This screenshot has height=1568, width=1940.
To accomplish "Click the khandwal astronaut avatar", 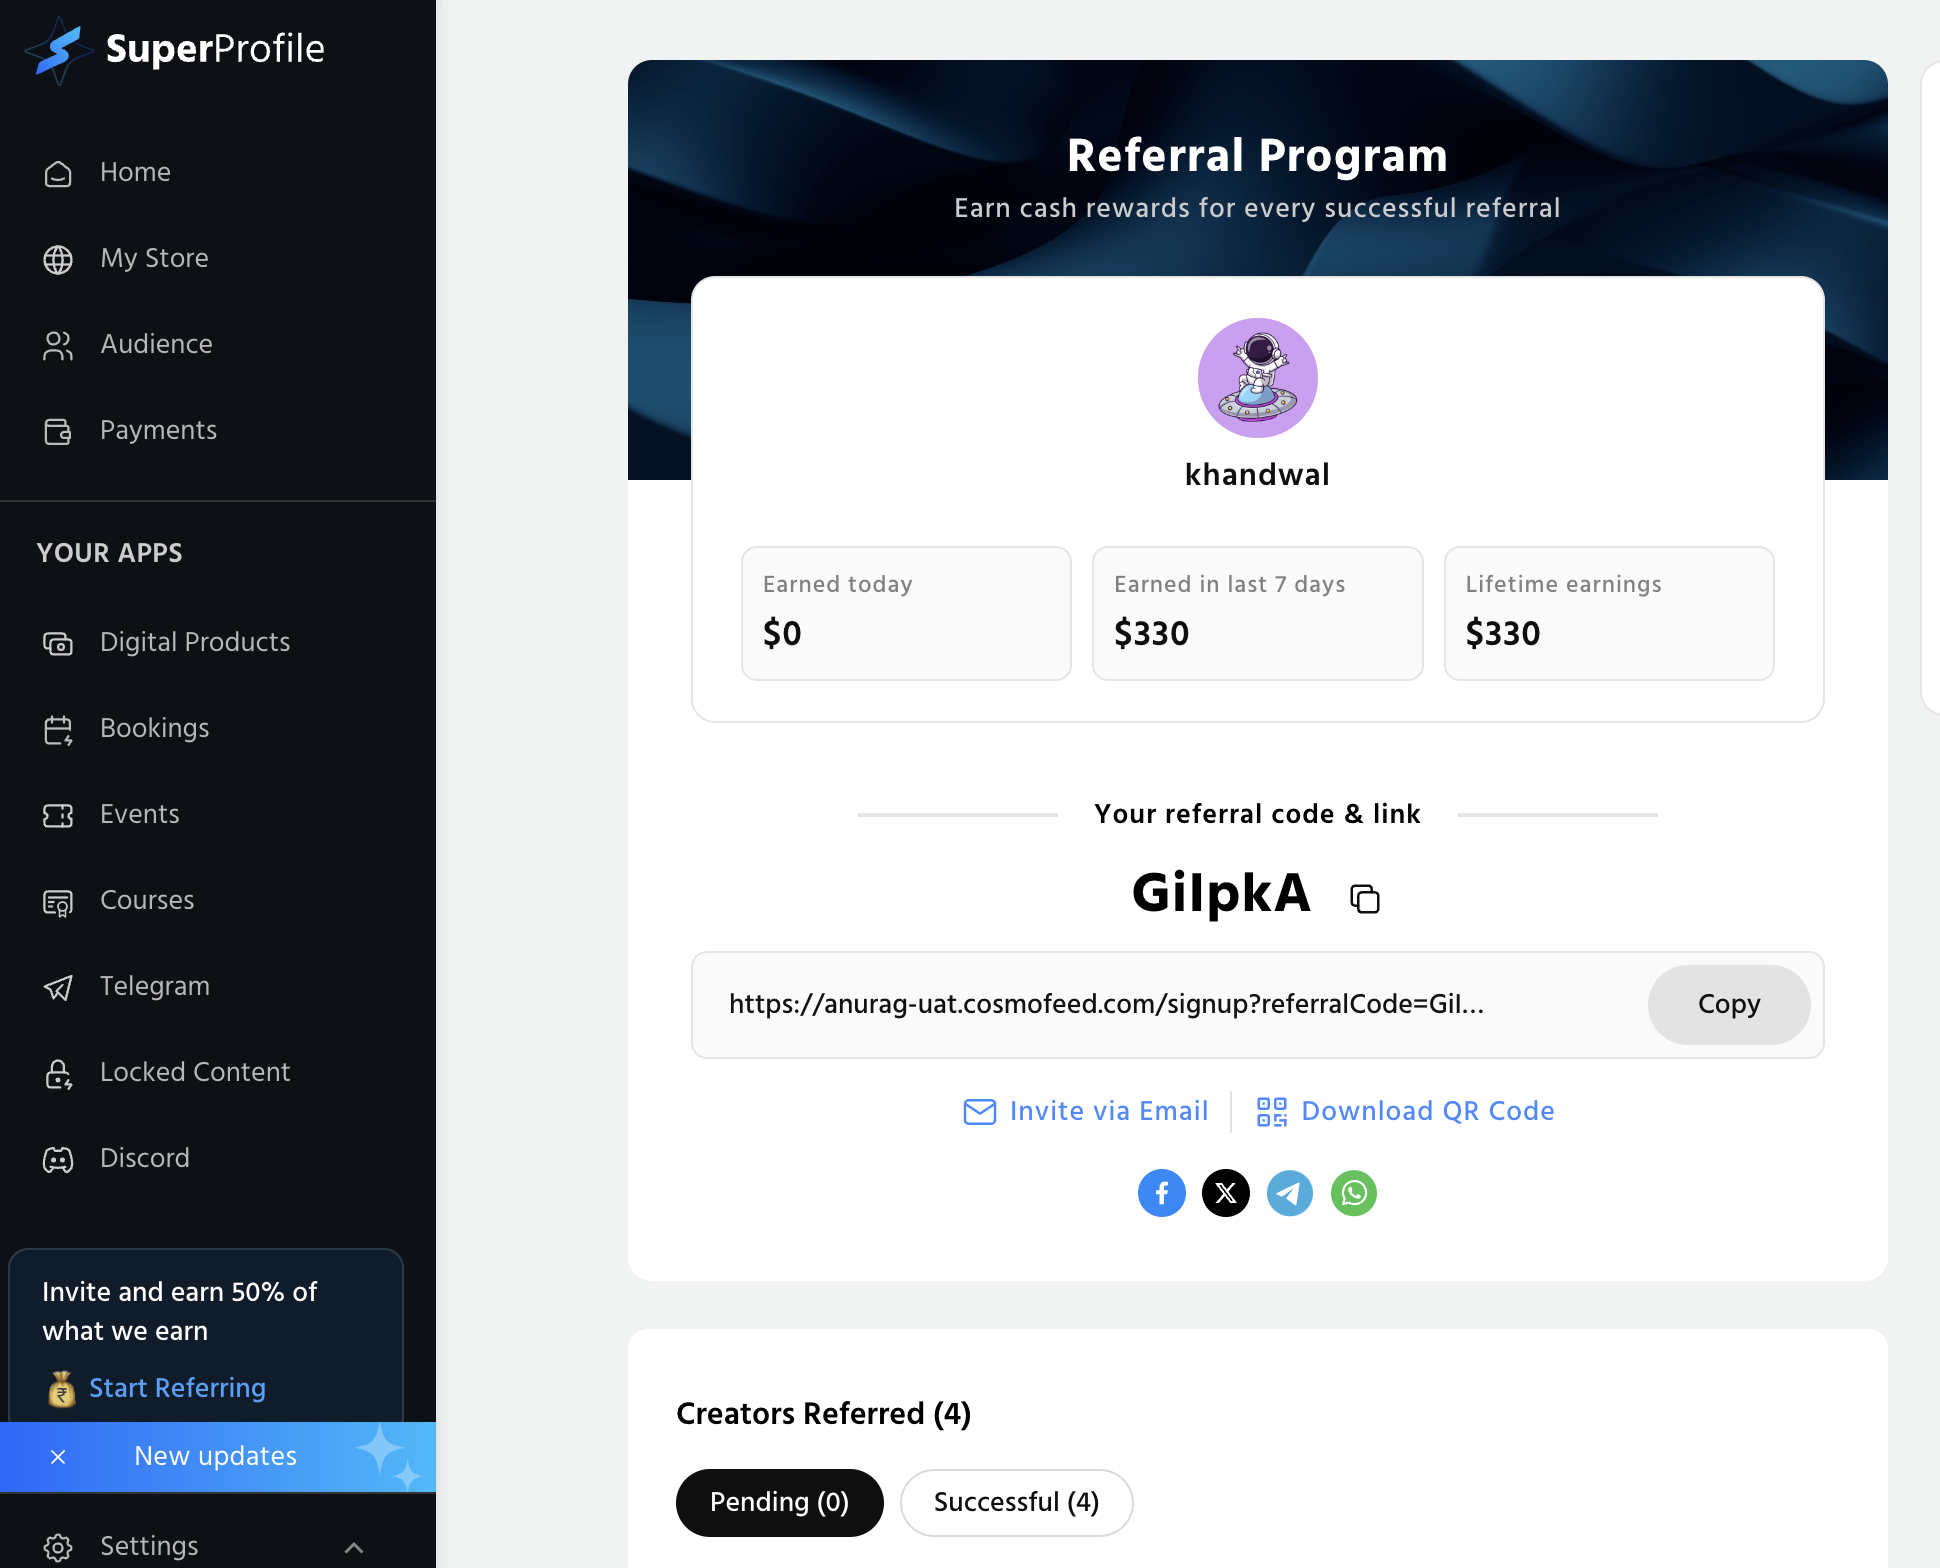I will pyautogui.click(x=1258, y=378).
